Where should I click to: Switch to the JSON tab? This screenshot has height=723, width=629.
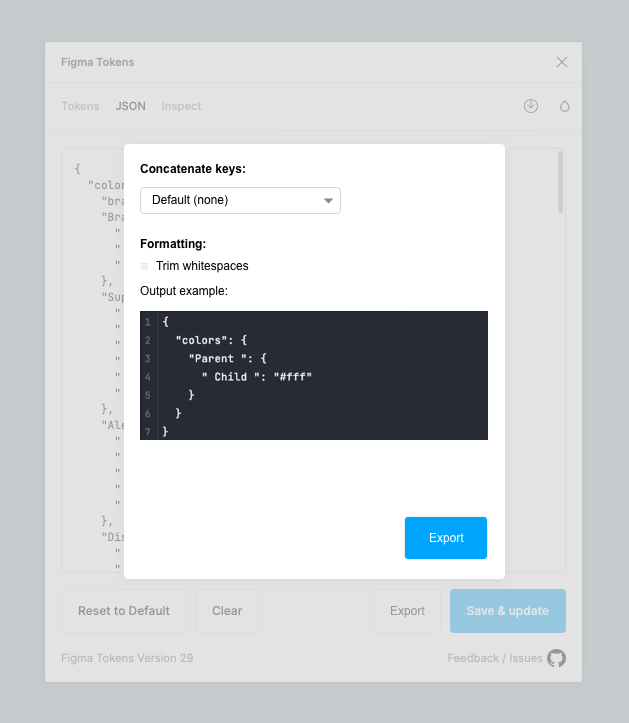(x=131, y=106)
